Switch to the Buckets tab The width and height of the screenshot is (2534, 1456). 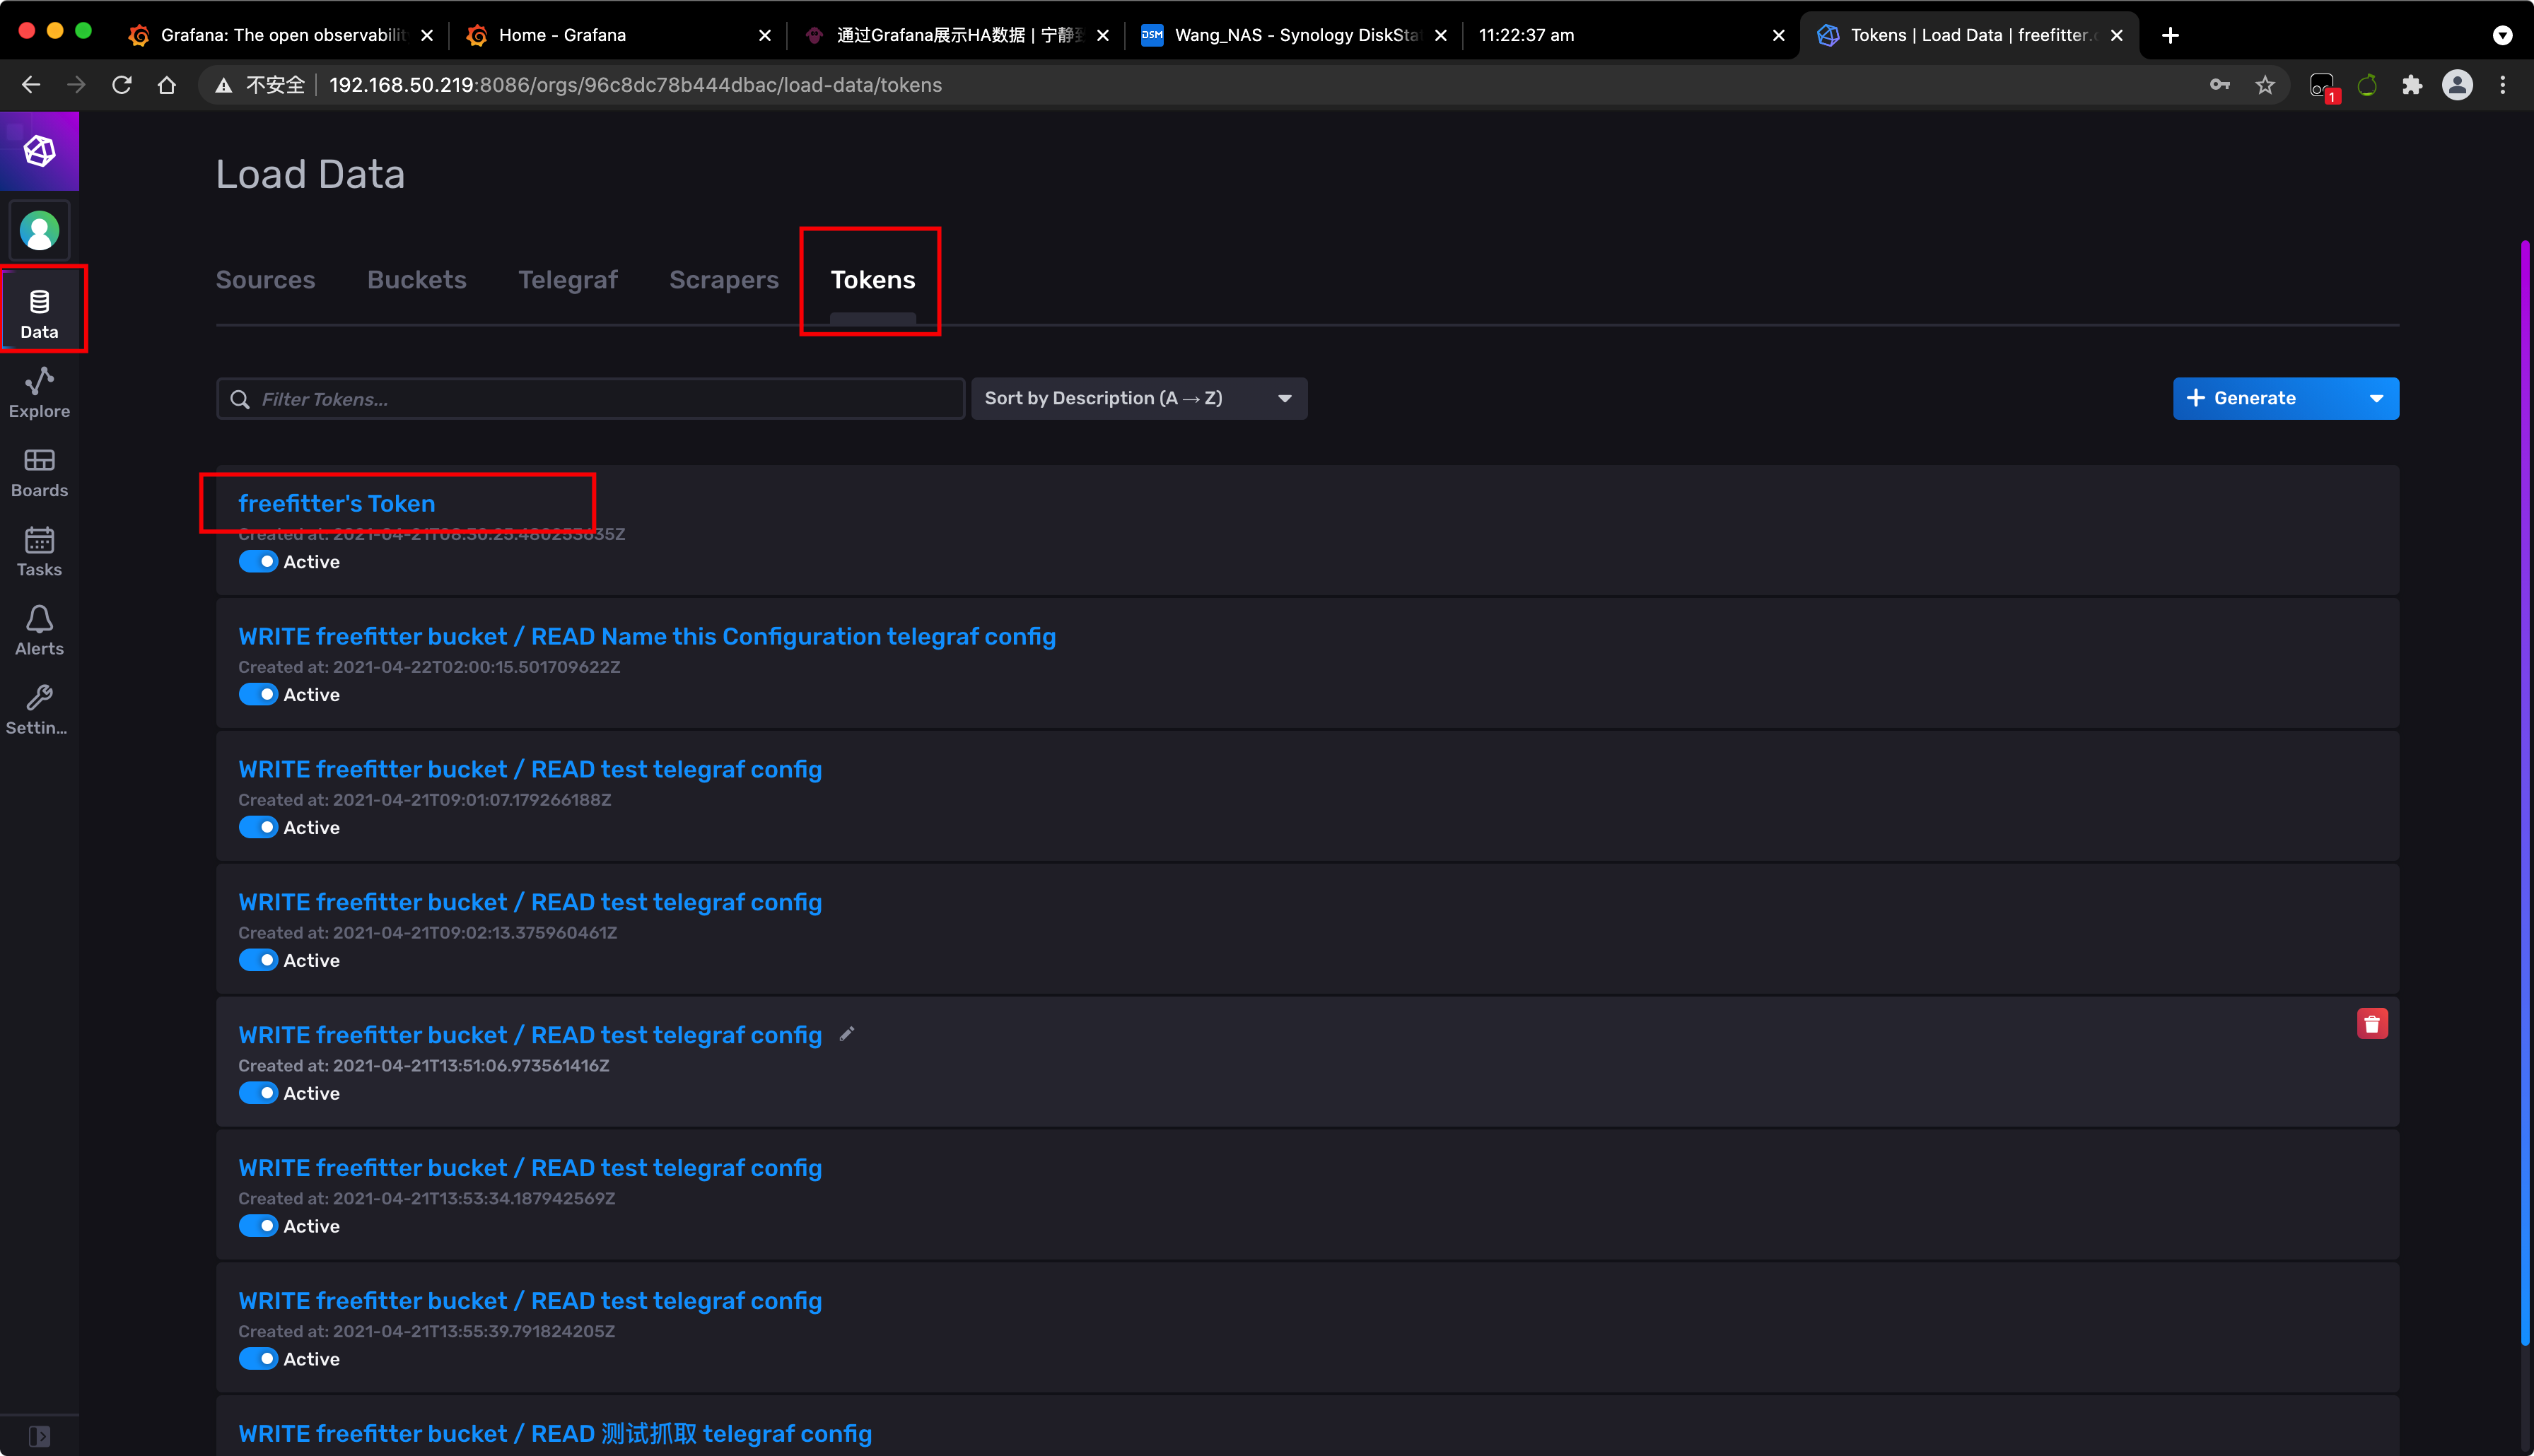click(417, 280)
